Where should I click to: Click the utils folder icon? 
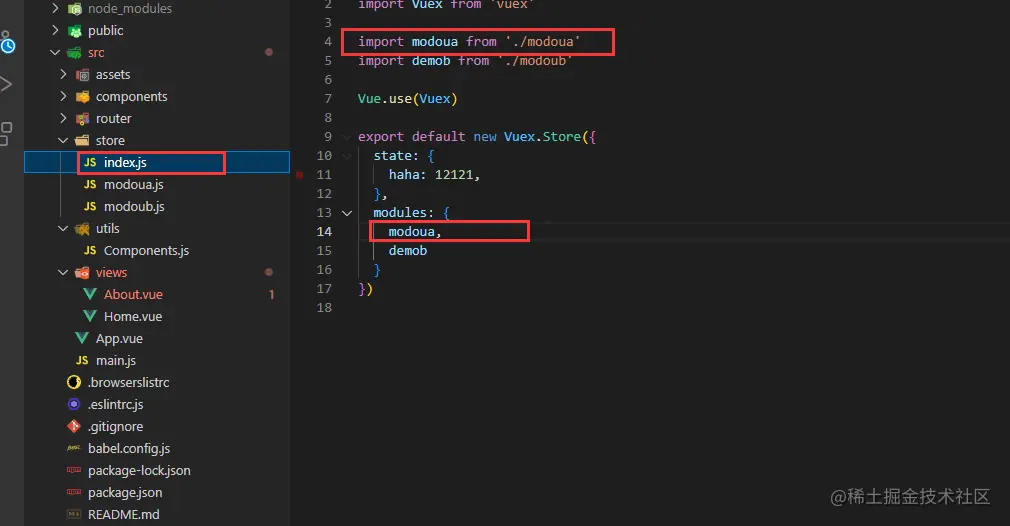pos(82,229)
